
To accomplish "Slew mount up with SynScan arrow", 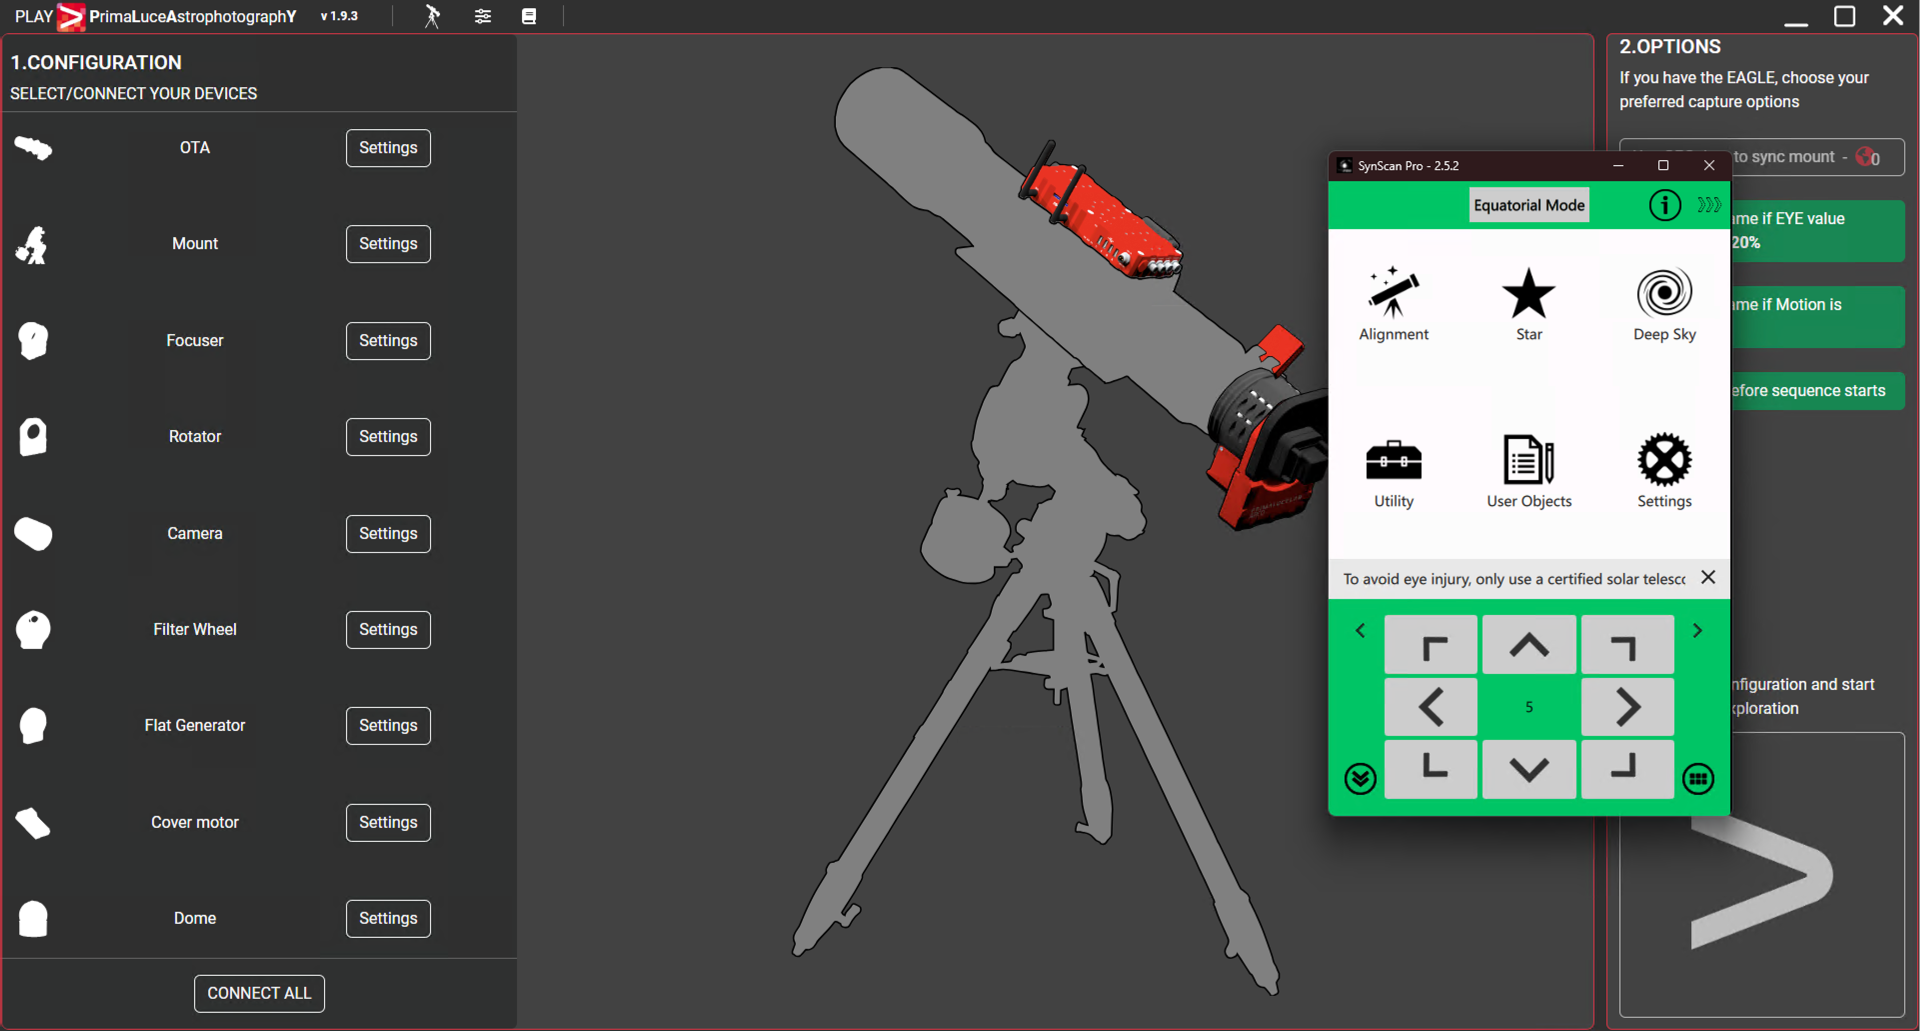I will click(x=1529, y=645).
